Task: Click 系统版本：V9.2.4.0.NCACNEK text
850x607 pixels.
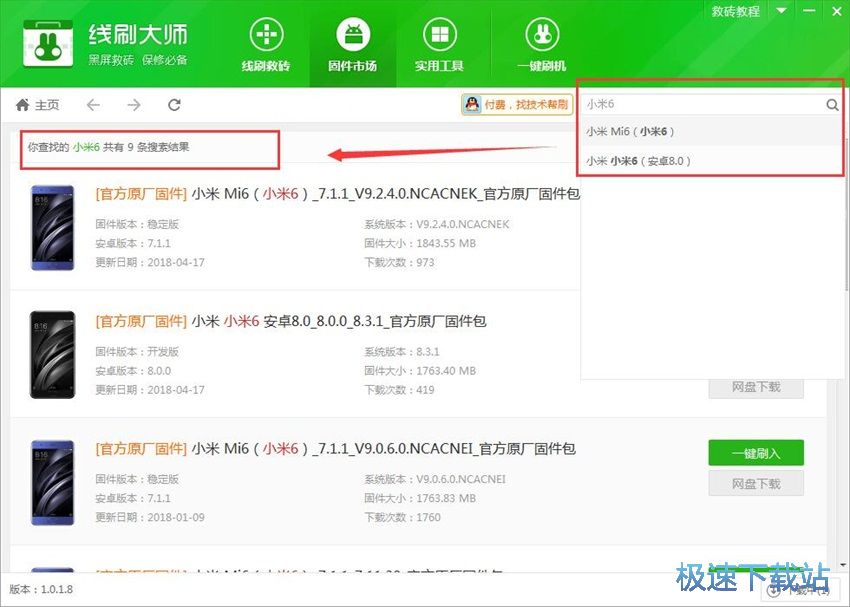Action: pos(436,224)
